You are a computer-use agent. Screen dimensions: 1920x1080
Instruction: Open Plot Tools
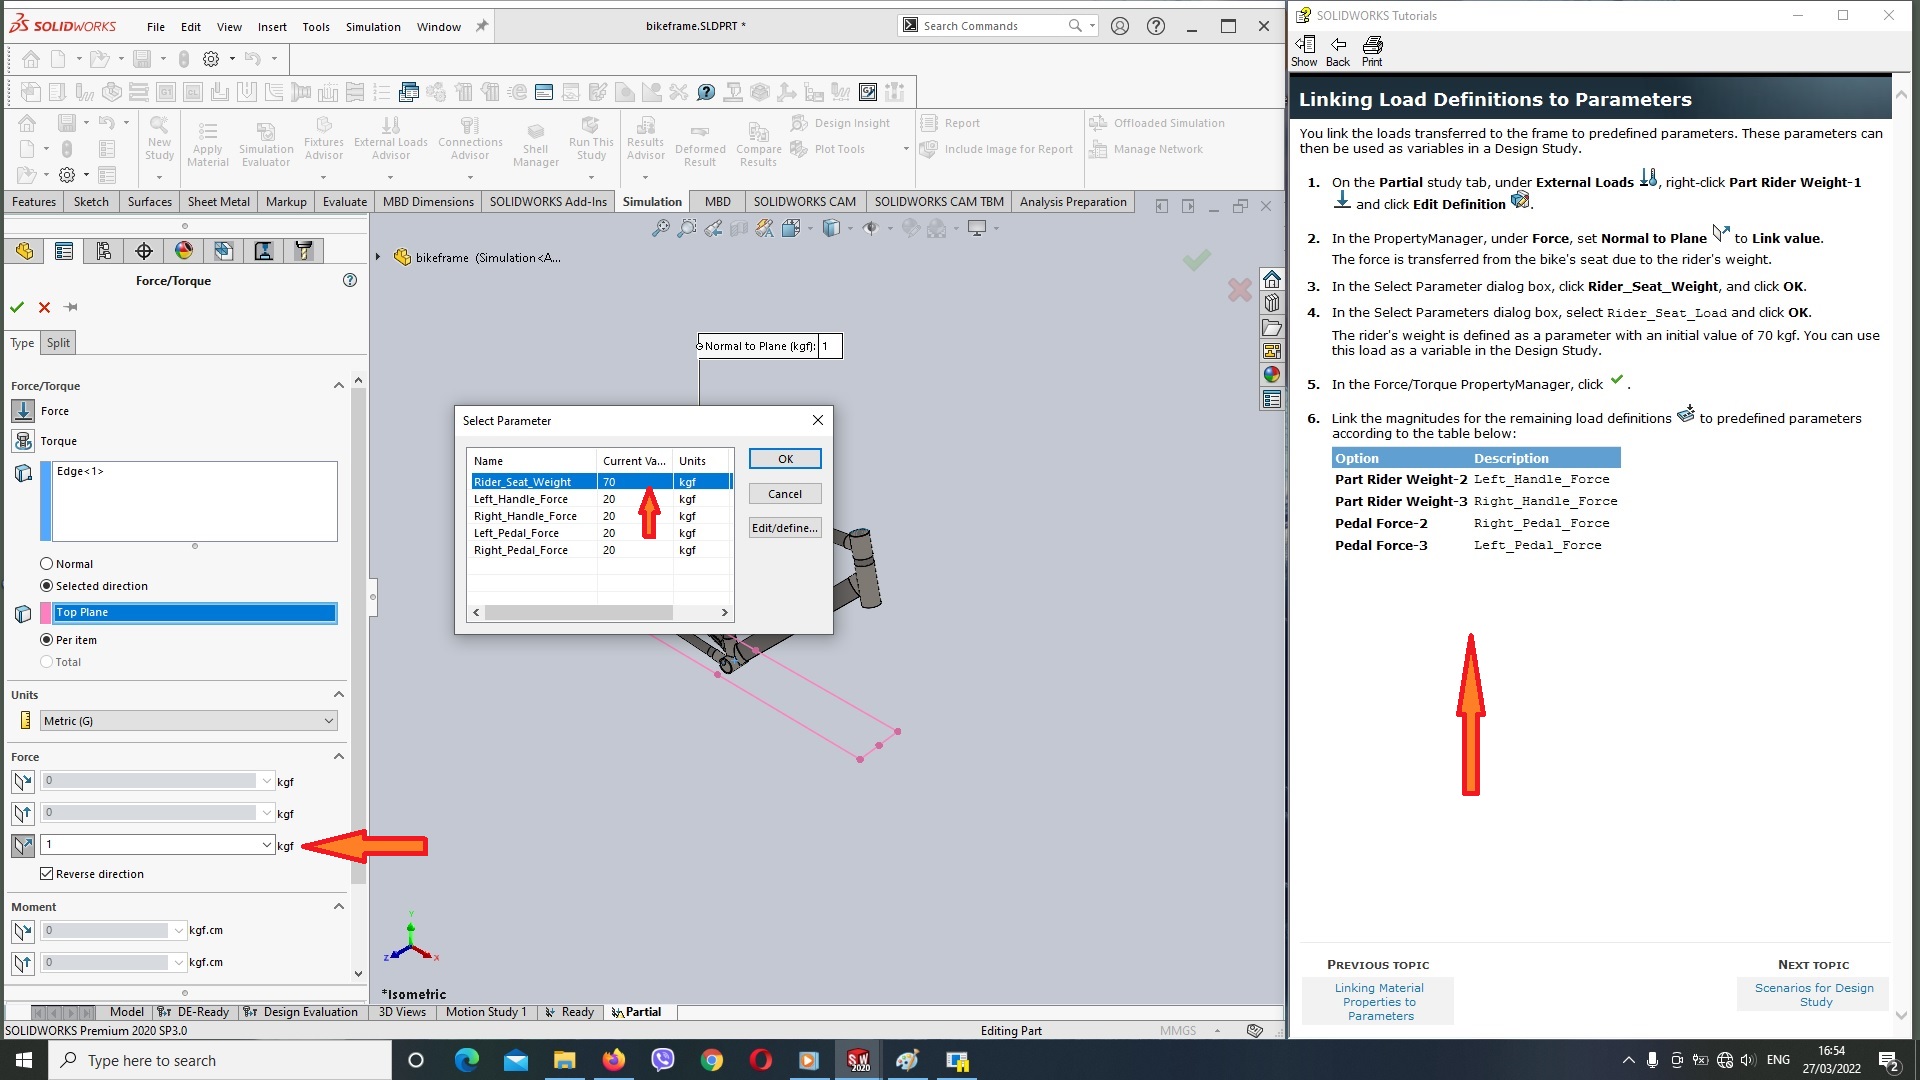click(x=828, y=149)
